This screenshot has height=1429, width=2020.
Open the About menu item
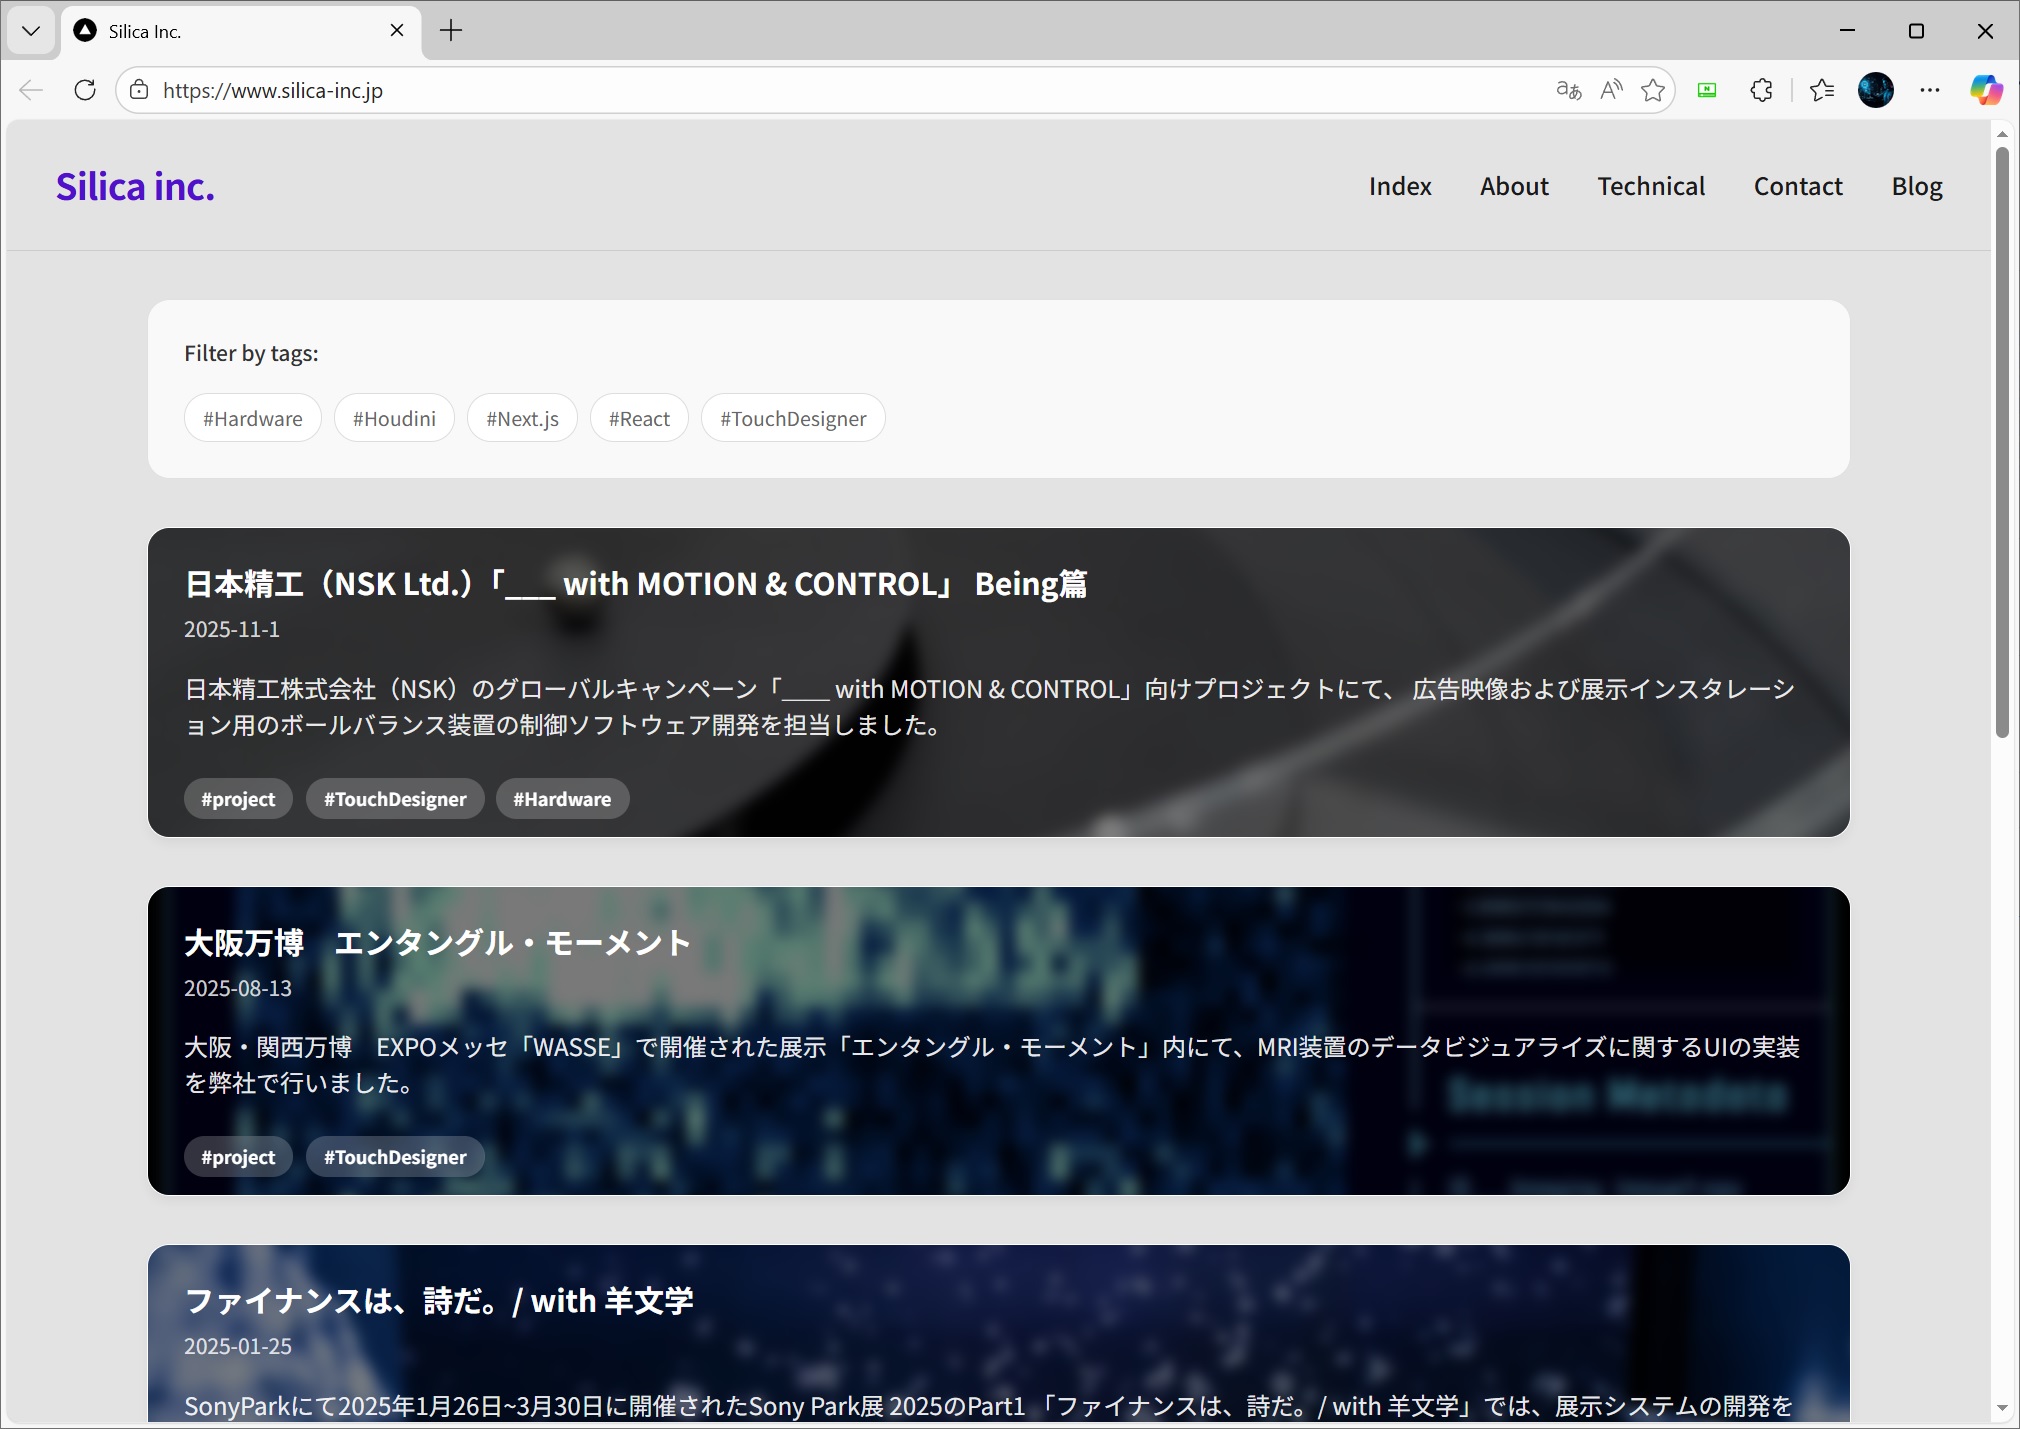point(1514,186)
